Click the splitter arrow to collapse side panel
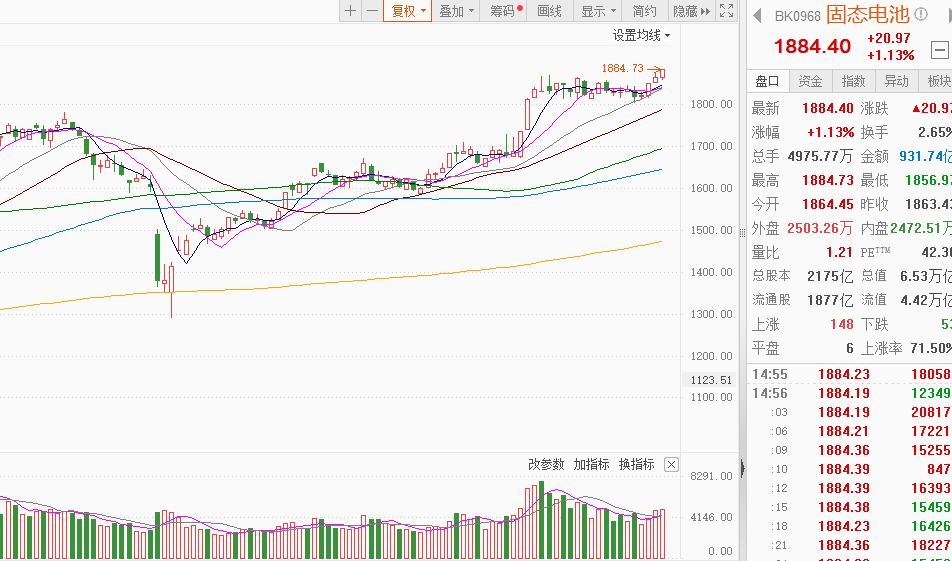This screenshot has width=952, height=561. click(742, 467)
